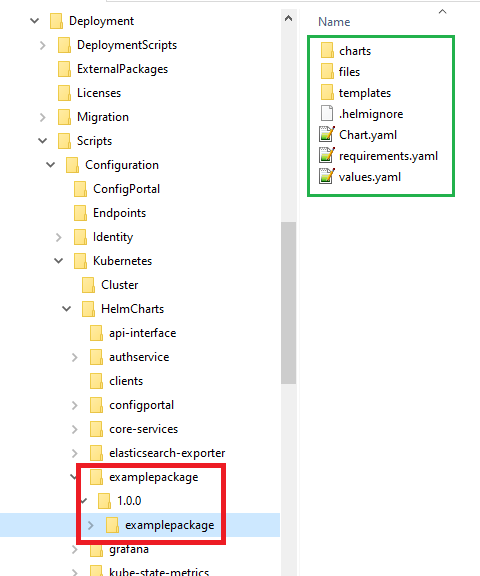Collapse the Deployment tree node
Viewport: 480px width, 576px height.
coord(35,21)
